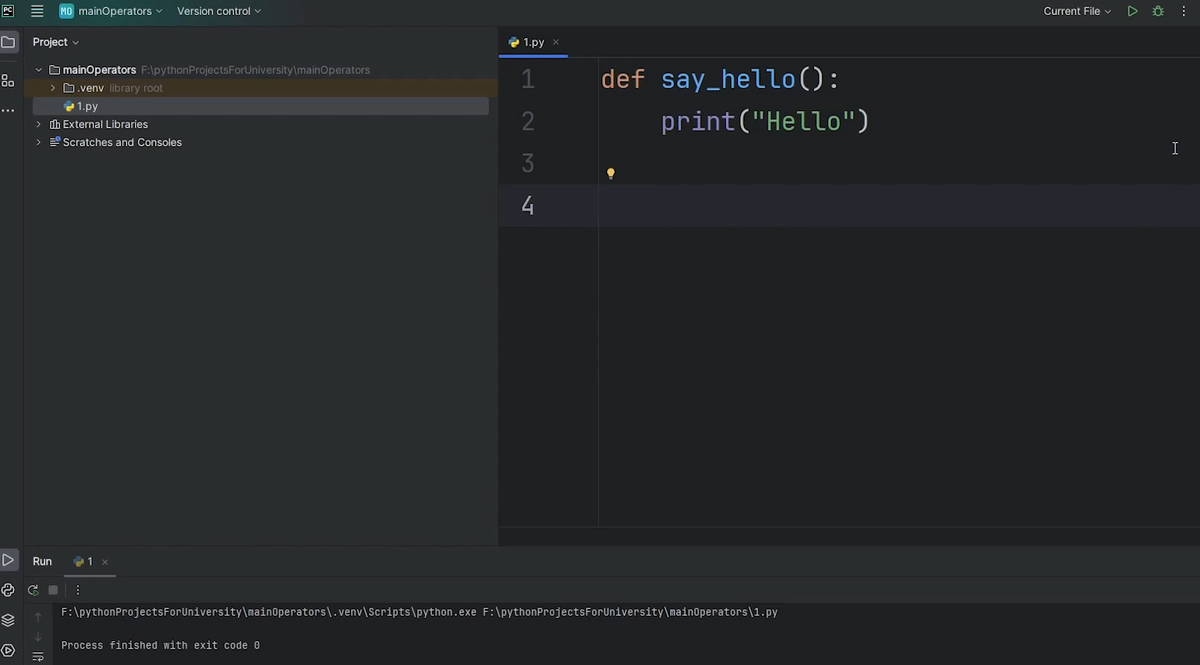
Task: Show intention actions yellow lightbulb
Action: click(610, 173)
